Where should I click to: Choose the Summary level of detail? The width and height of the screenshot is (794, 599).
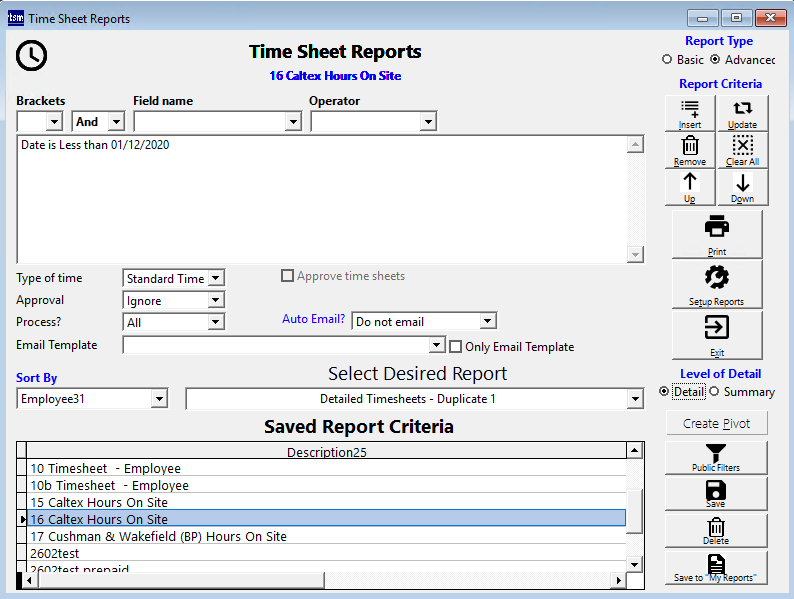coord(714,392)
